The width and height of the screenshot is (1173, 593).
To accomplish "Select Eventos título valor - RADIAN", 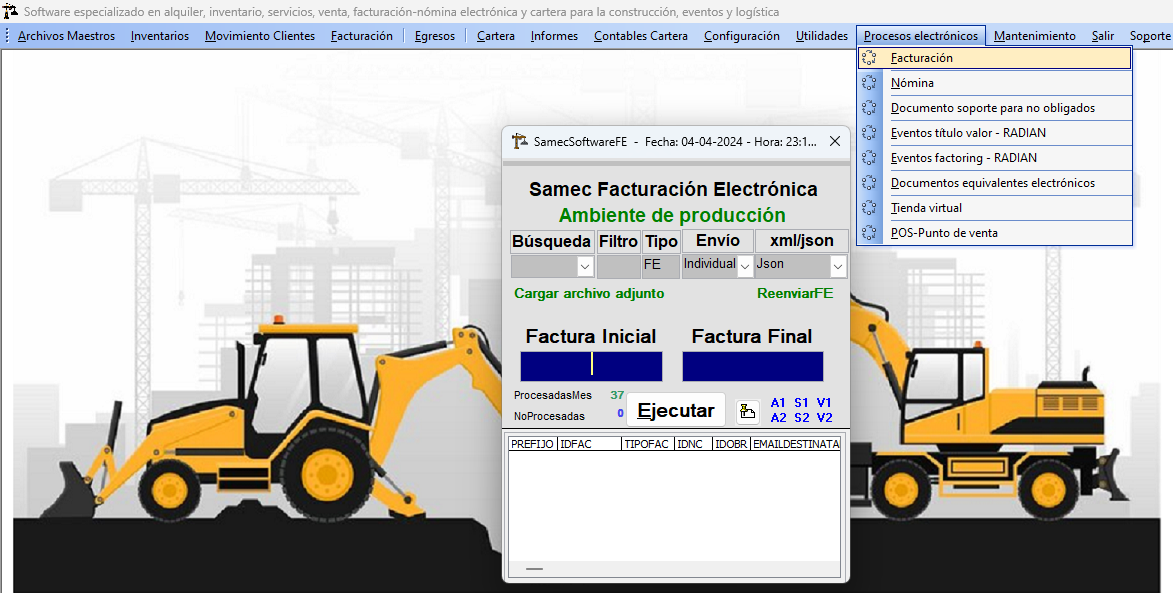I will coord(994,132).
